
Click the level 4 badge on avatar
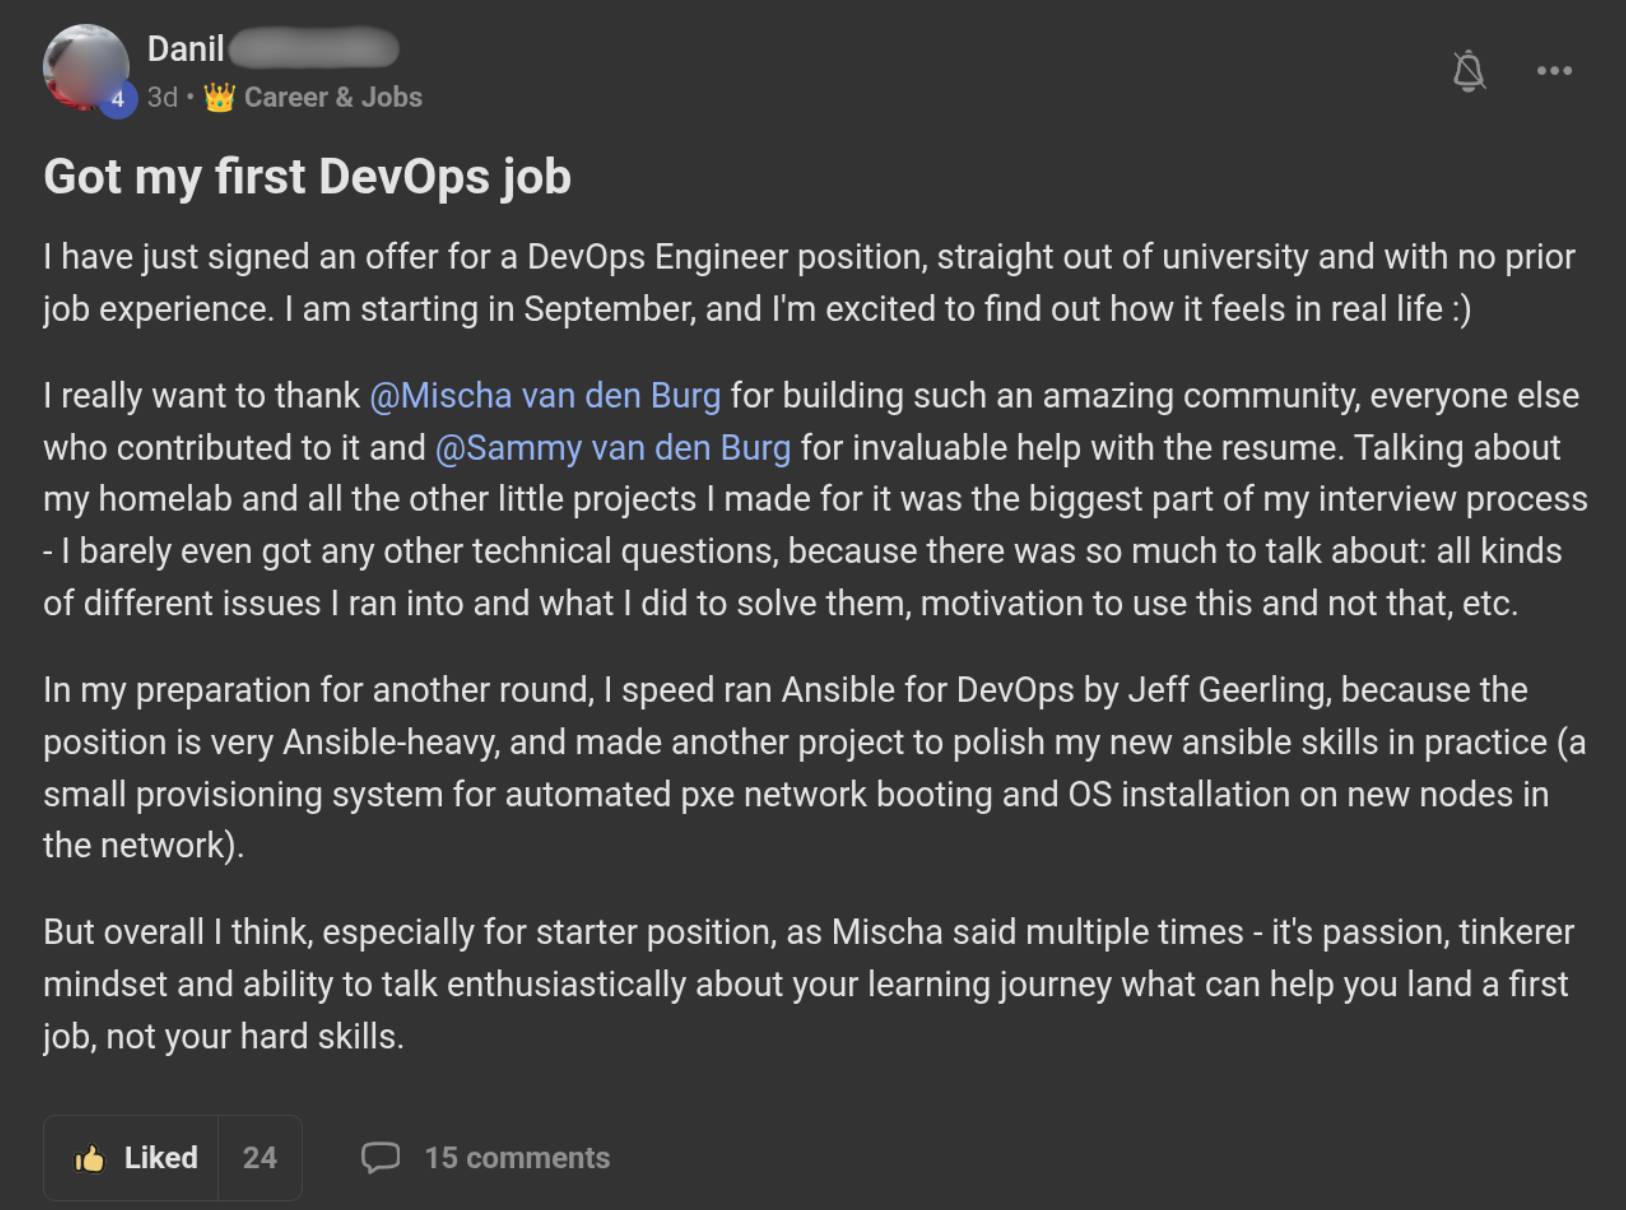[x=118, y=99]
